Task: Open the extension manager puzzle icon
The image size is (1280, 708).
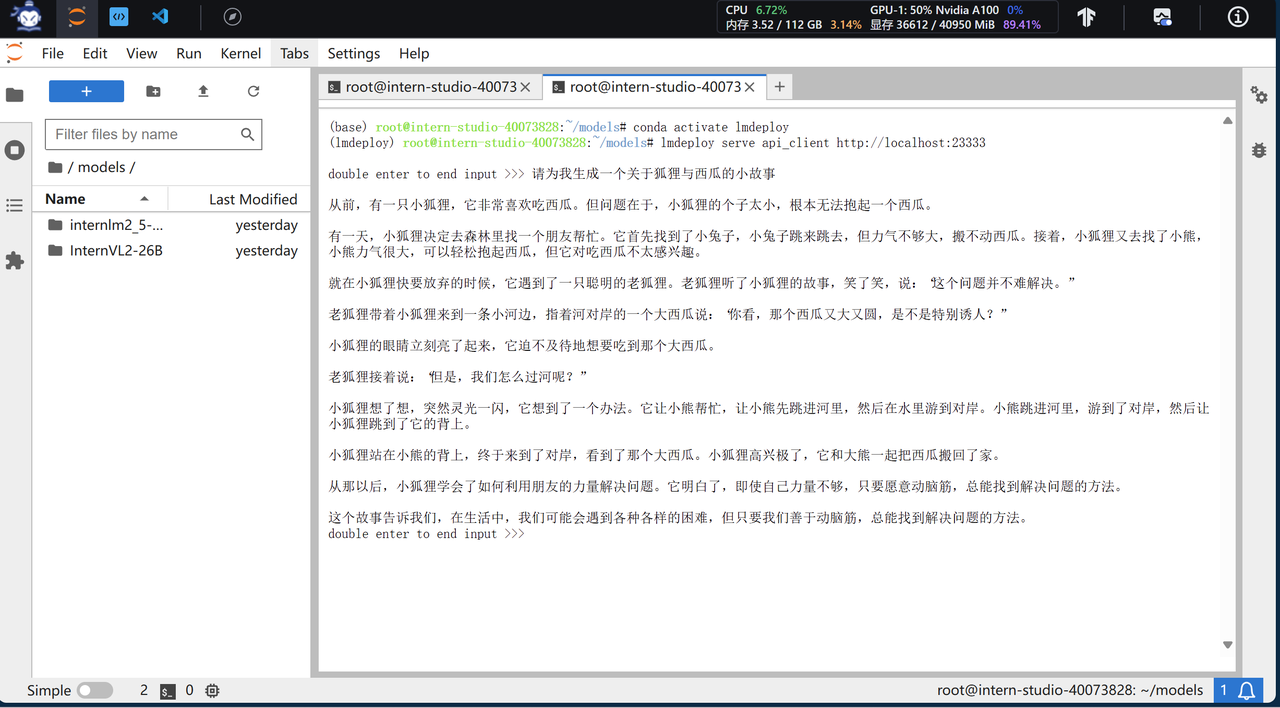Action: 15,260
